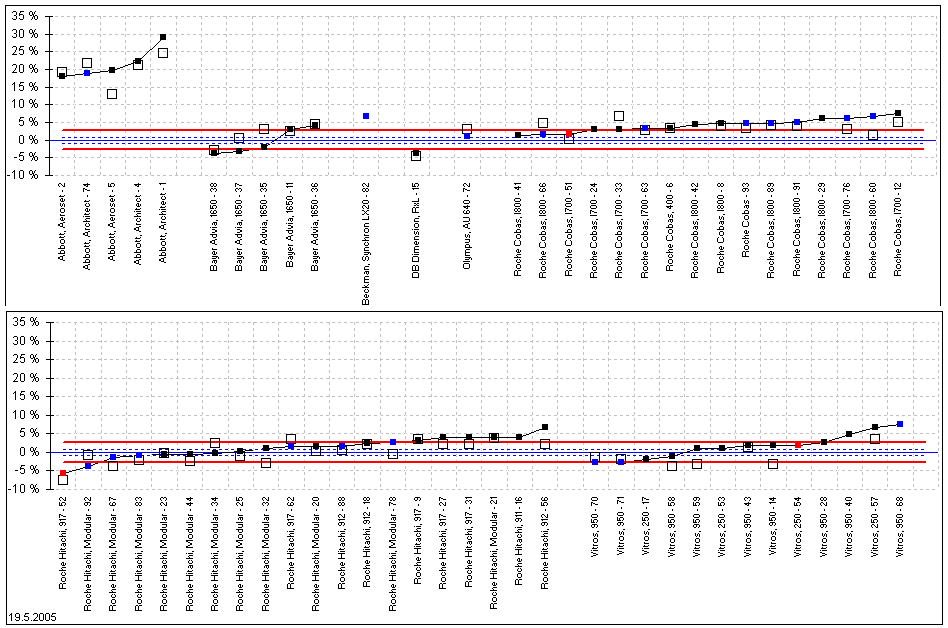
Task: Pick label 'Bayer Advia, 1650 - 35'
Action: coord(264,227)
